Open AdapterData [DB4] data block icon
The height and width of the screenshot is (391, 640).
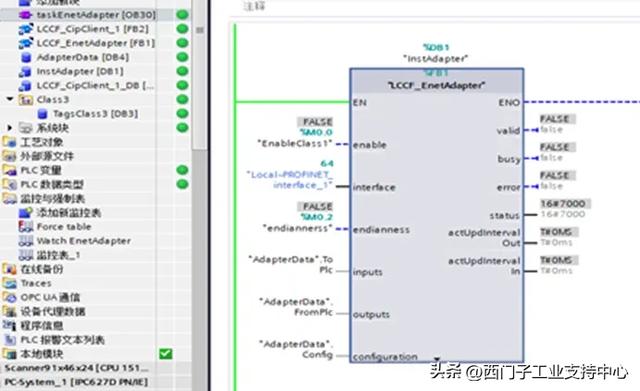[x=26, y=57]
